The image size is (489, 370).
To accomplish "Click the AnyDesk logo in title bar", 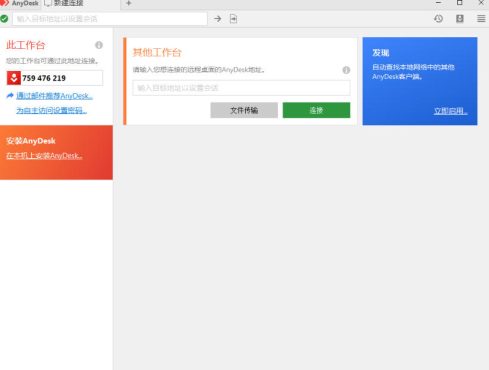I will 4,3.
